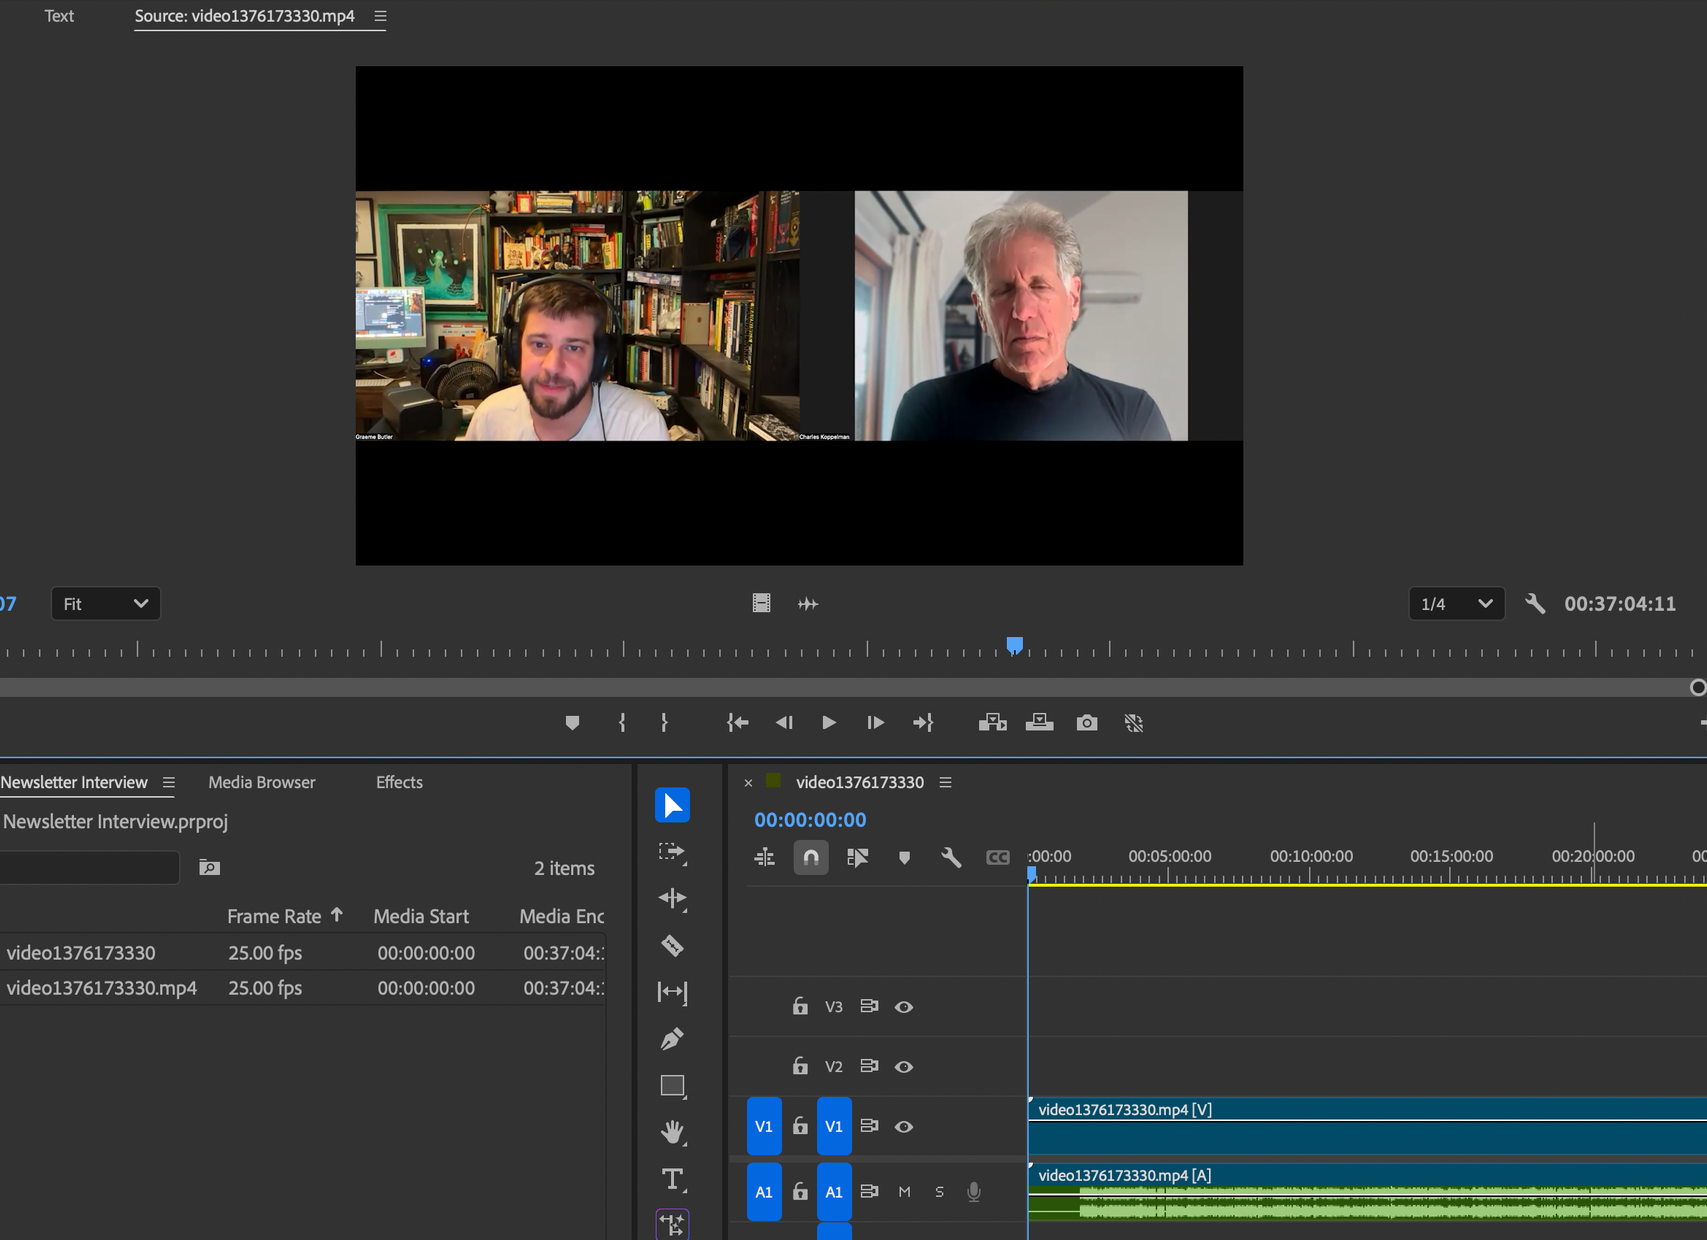
Task: Select video1376173330.mp4 in project bin
Action: [102, 988]
